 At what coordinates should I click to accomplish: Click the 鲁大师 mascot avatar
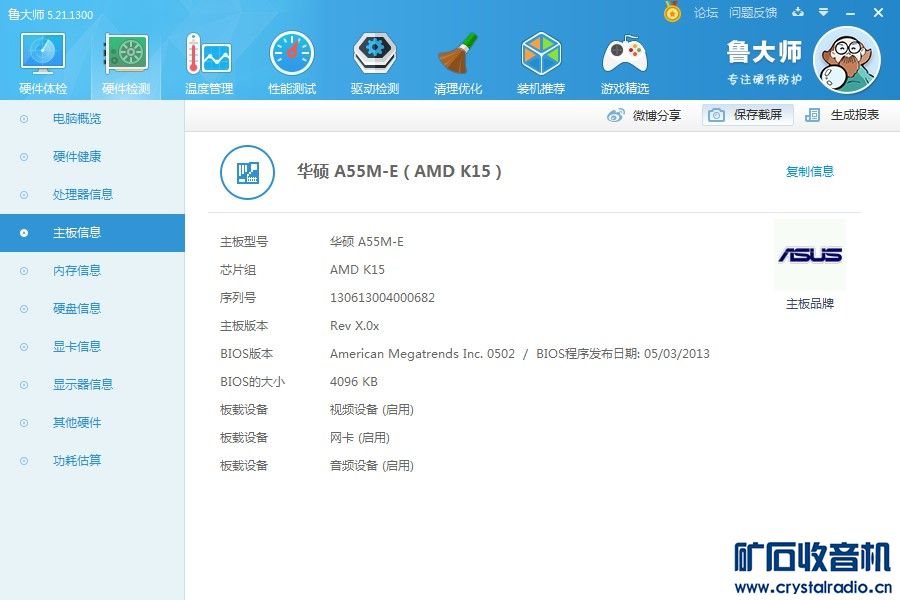point(846,59)
